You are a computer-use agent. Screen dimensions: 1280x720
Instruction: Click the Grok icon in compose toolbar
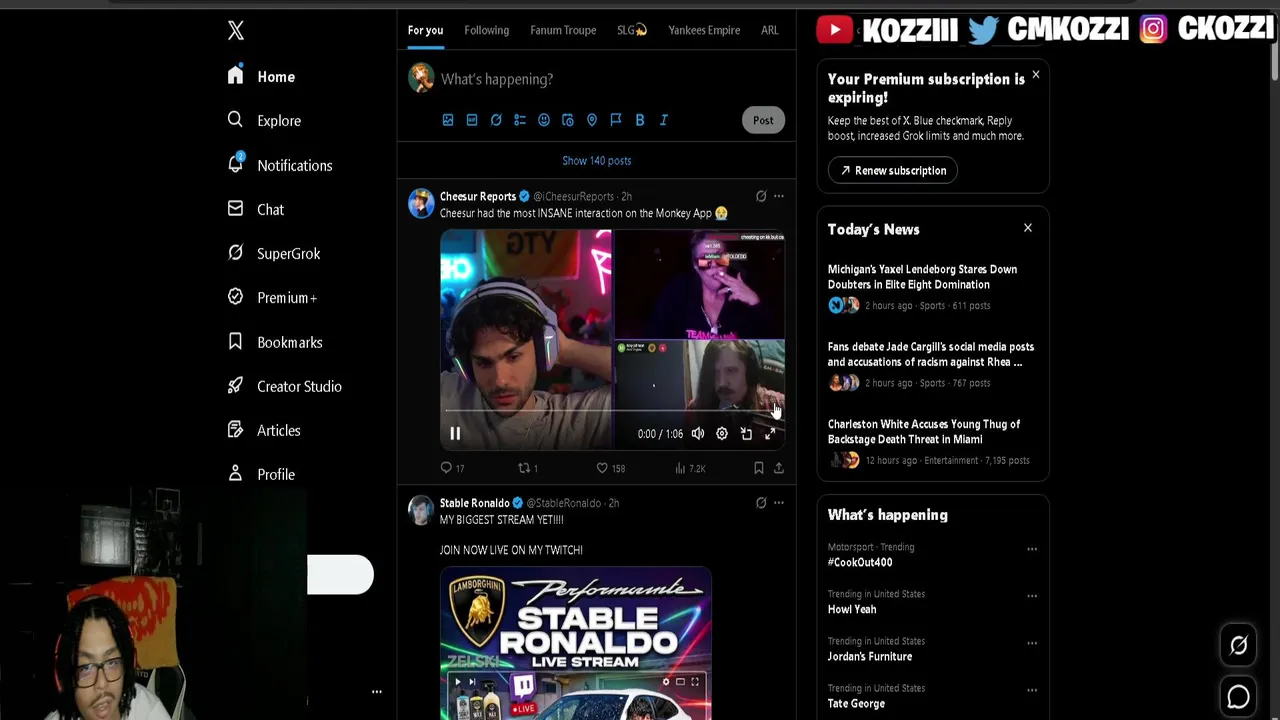[x=496, y=120]
